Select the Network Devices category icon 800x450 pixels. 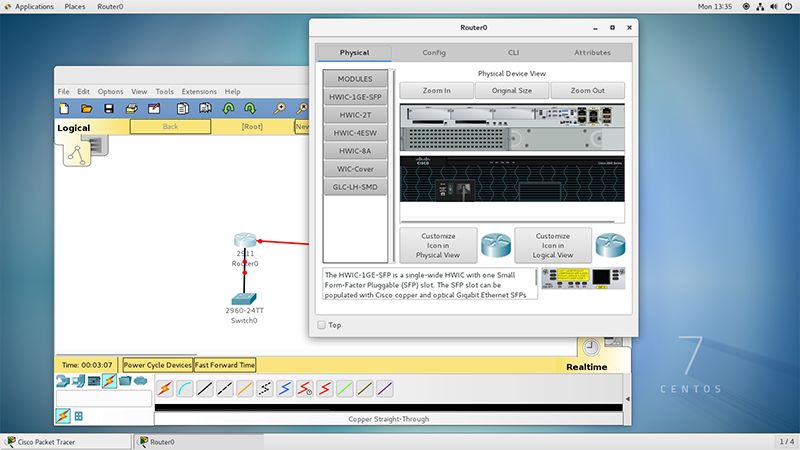[63, 381]
